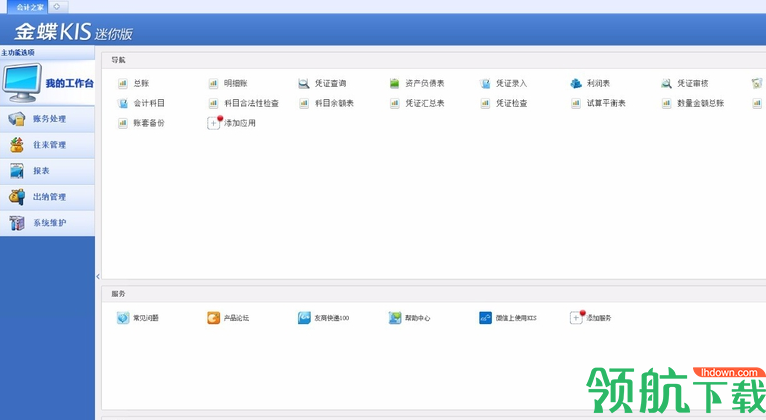Click 添加应用 to add an application
Image resolution: width=766 pixels, height=420 pixels.
(232, 123)
